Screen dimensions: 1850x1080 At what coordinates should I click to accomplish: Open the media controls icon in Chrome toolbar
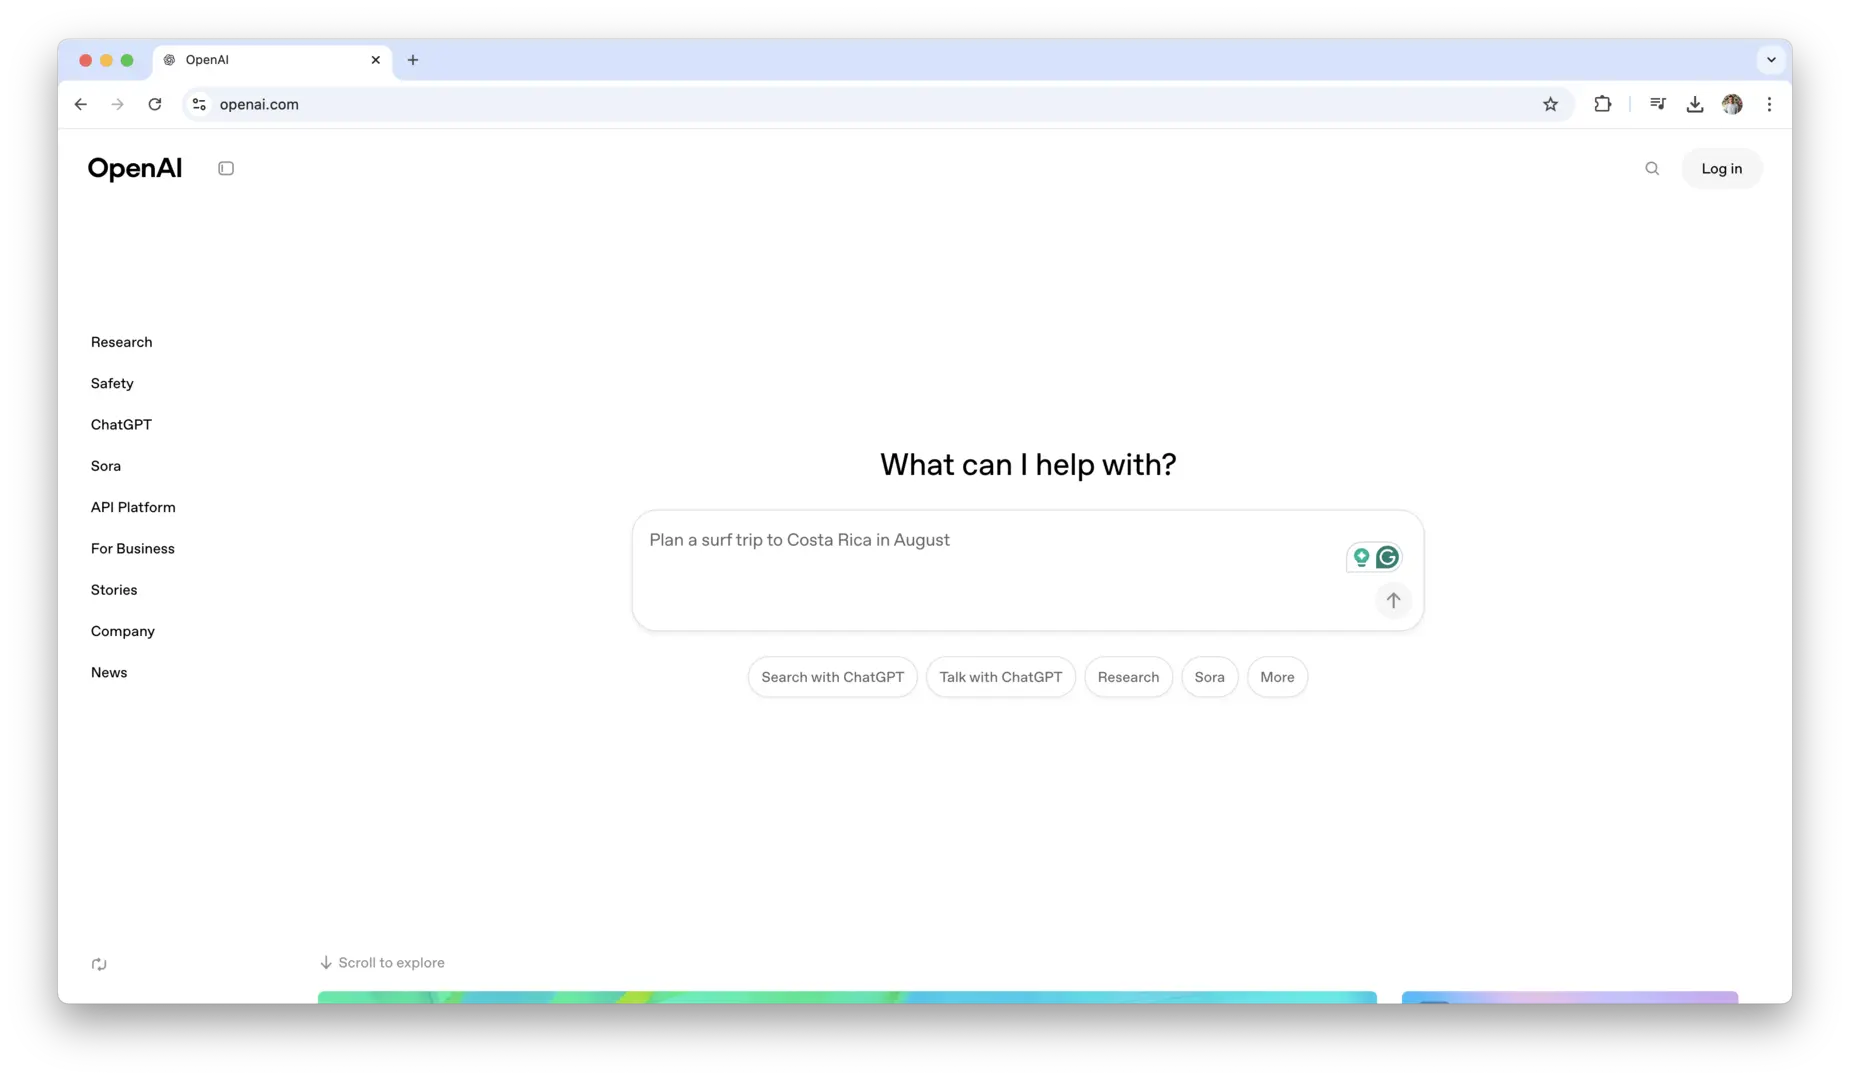[1657, 104]
